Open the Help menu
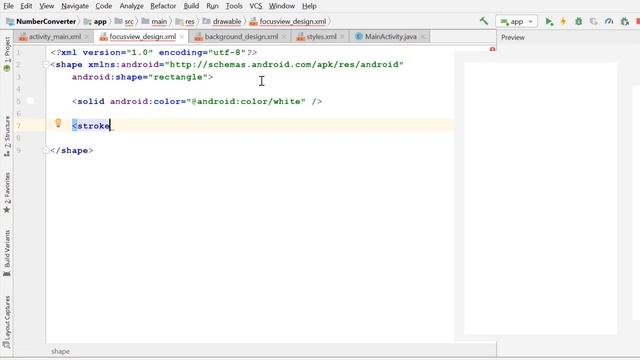This screenshot has height=360, width=640. point(309,6)
